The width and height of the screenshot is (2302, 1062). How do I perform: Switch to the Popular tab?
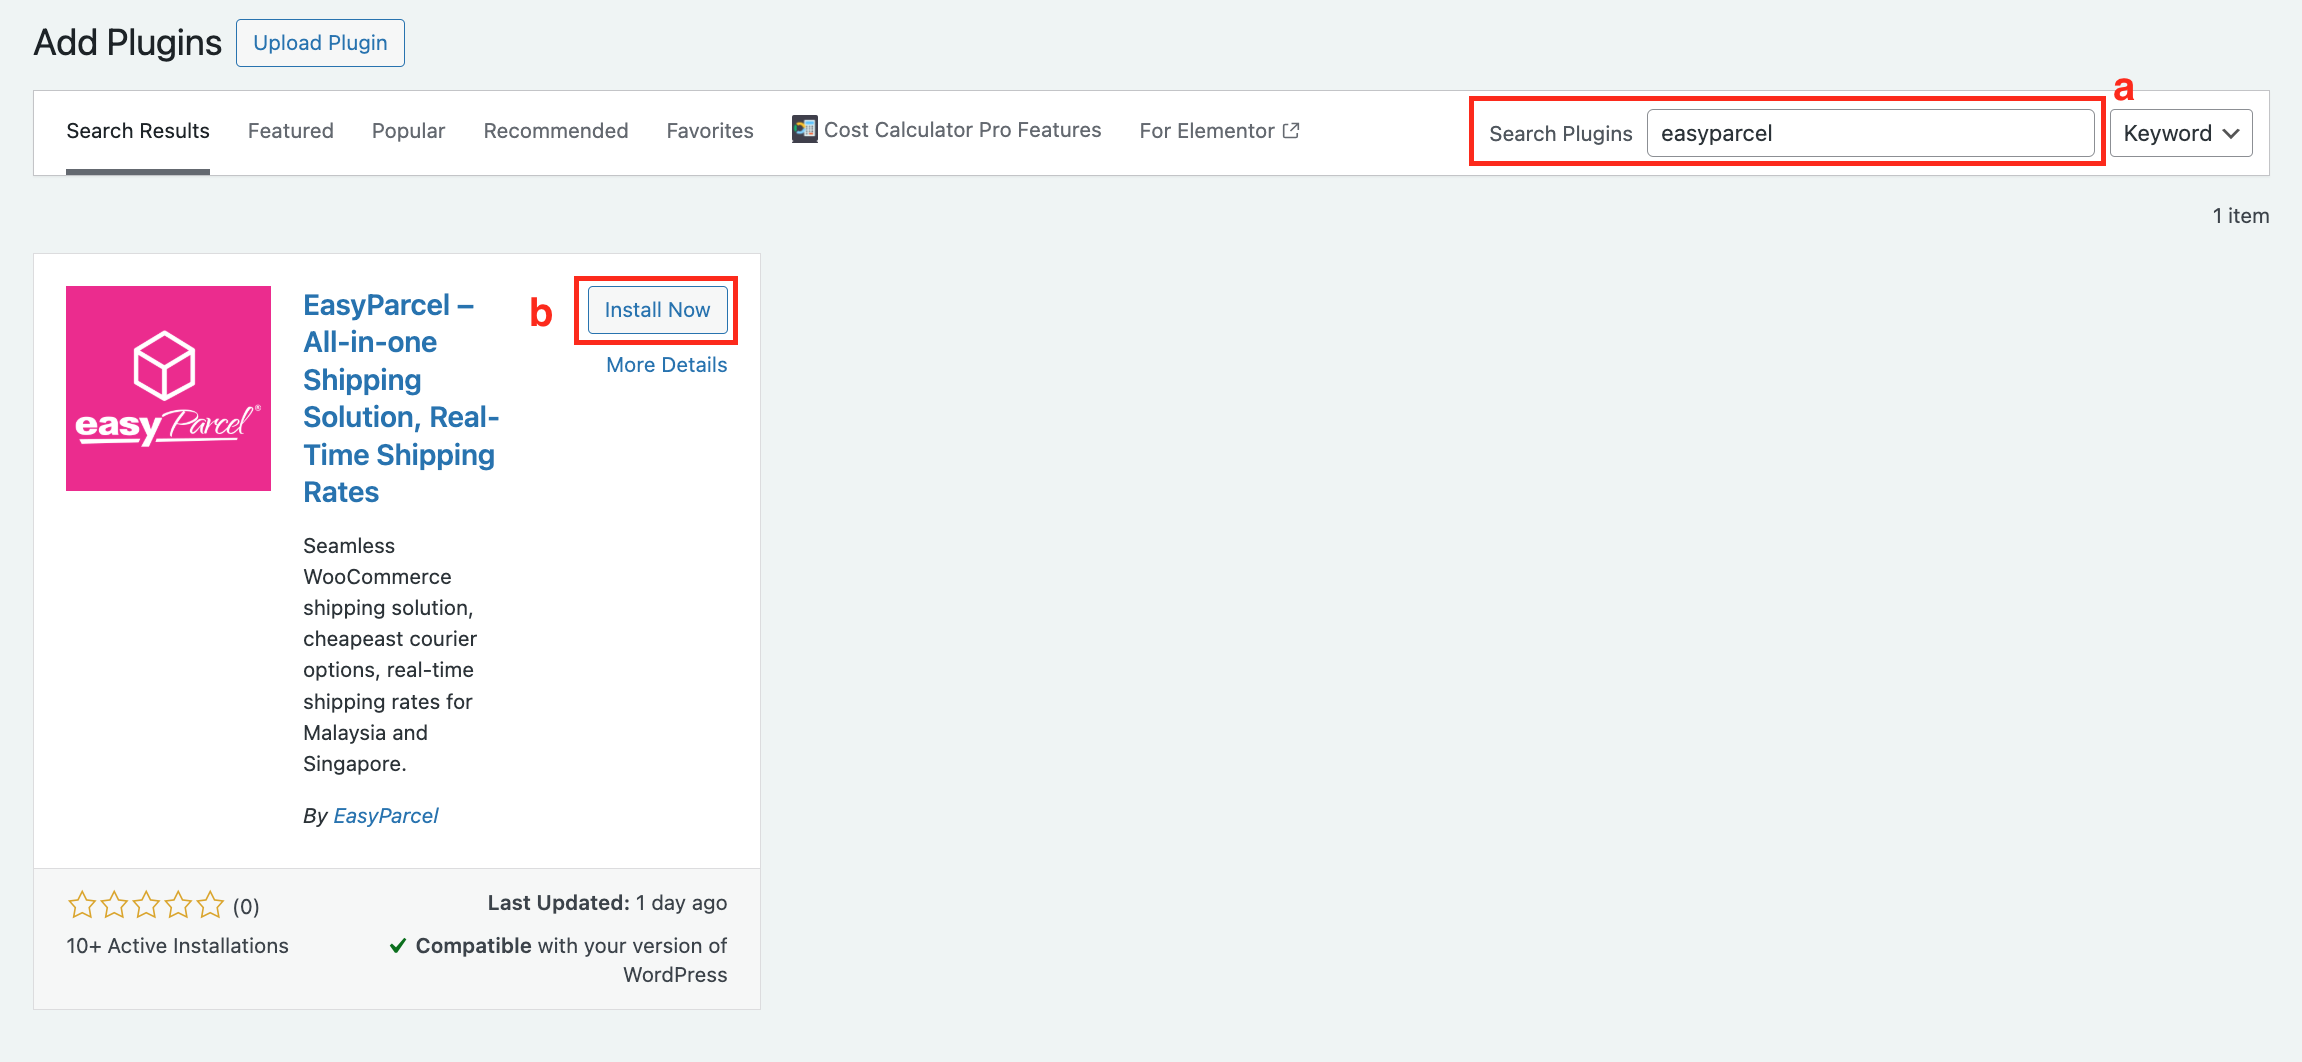pos(408,131)
